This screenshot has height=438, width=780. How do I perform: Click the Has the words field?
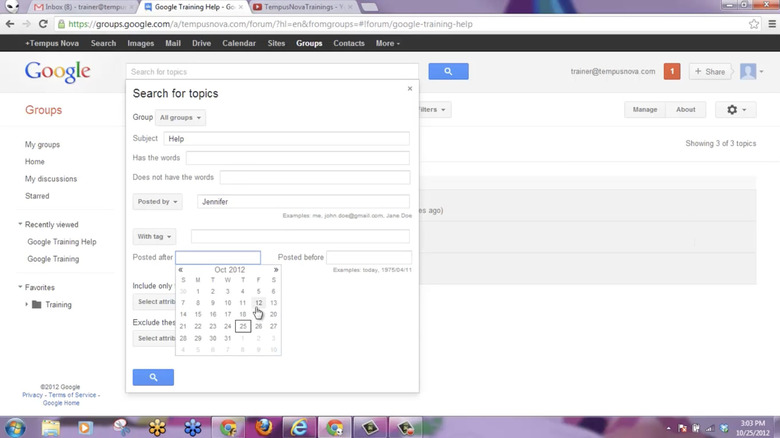[x=297, y=158]
